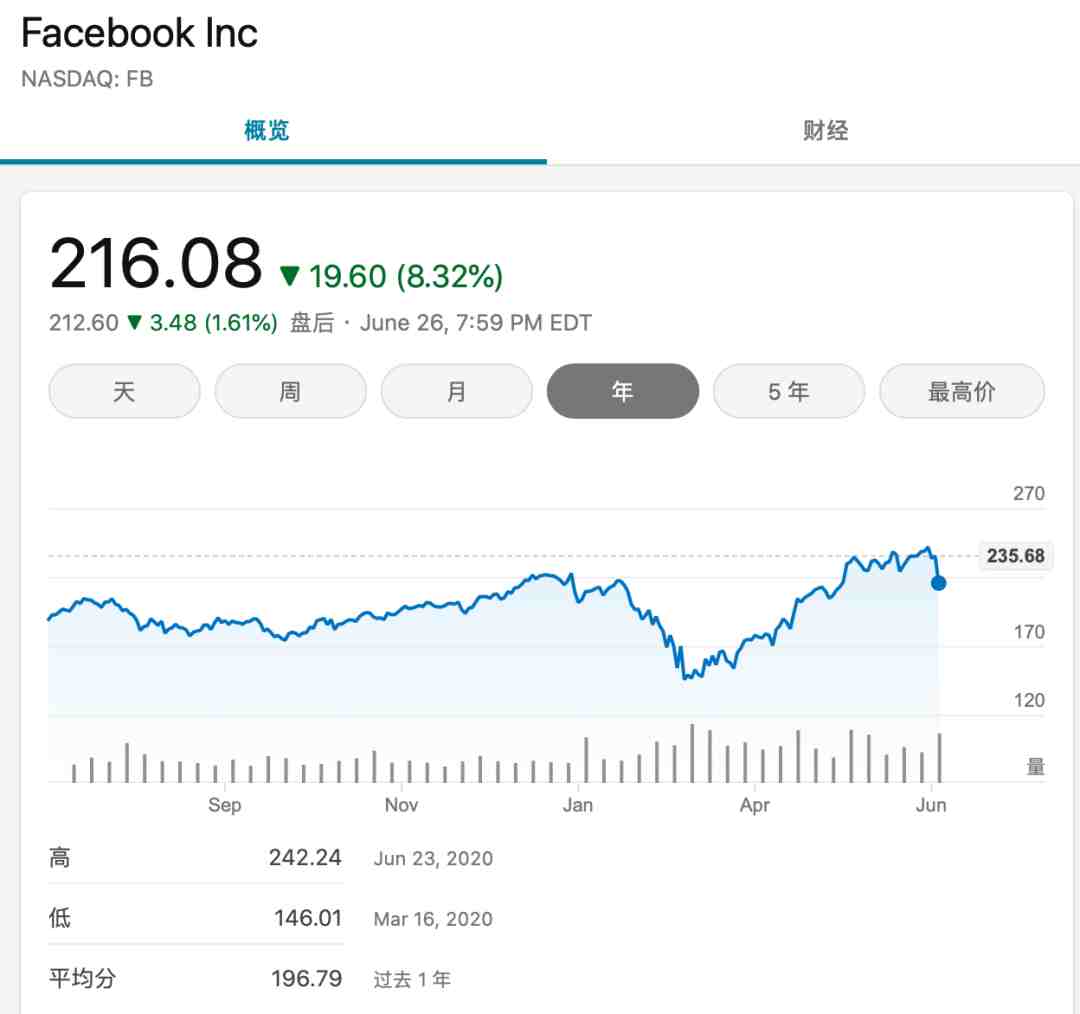Click the Jun label on chart axis
The image size is (1080, 1014).
pyautogui.click(x=931, y=805)
